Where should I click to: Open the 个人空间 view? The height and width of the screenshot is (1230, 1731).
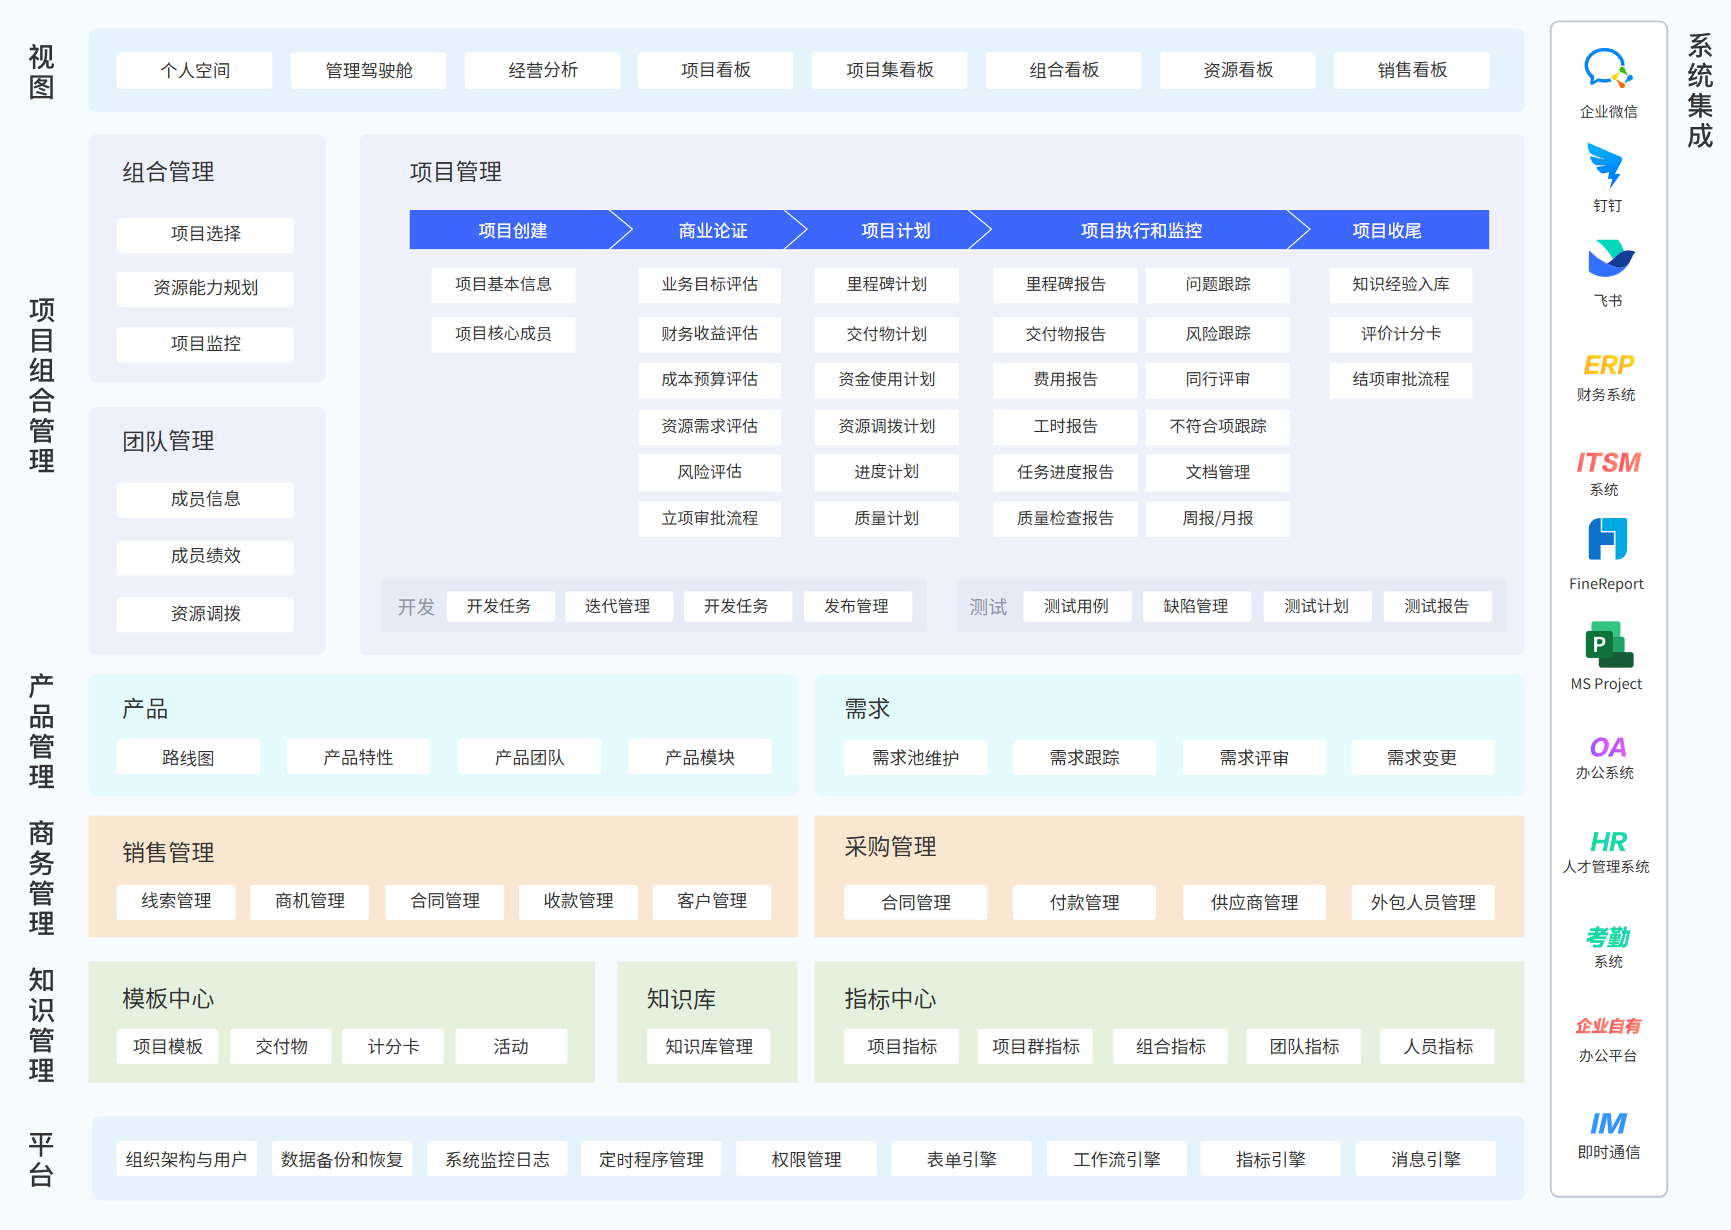(195, 71)
